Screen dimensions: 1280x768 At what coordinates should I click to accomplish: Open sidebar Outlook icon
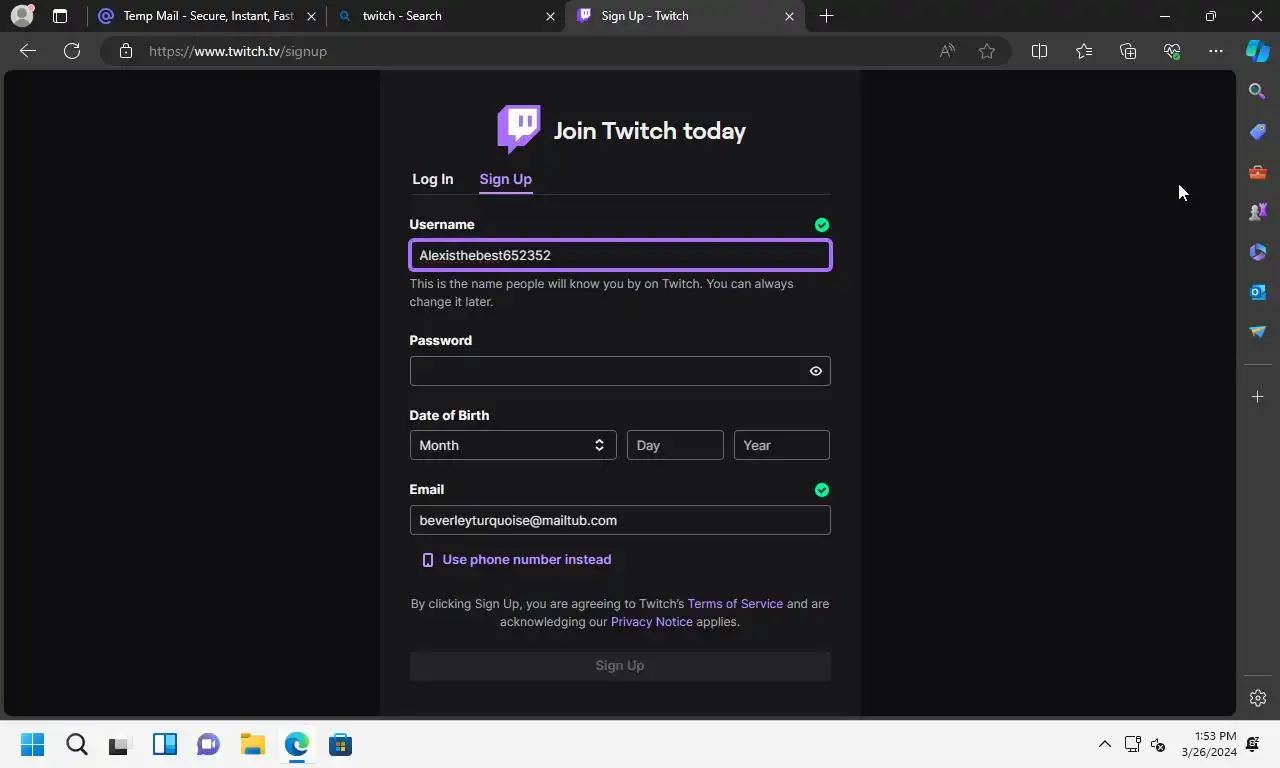click(x=1258, y=292)
